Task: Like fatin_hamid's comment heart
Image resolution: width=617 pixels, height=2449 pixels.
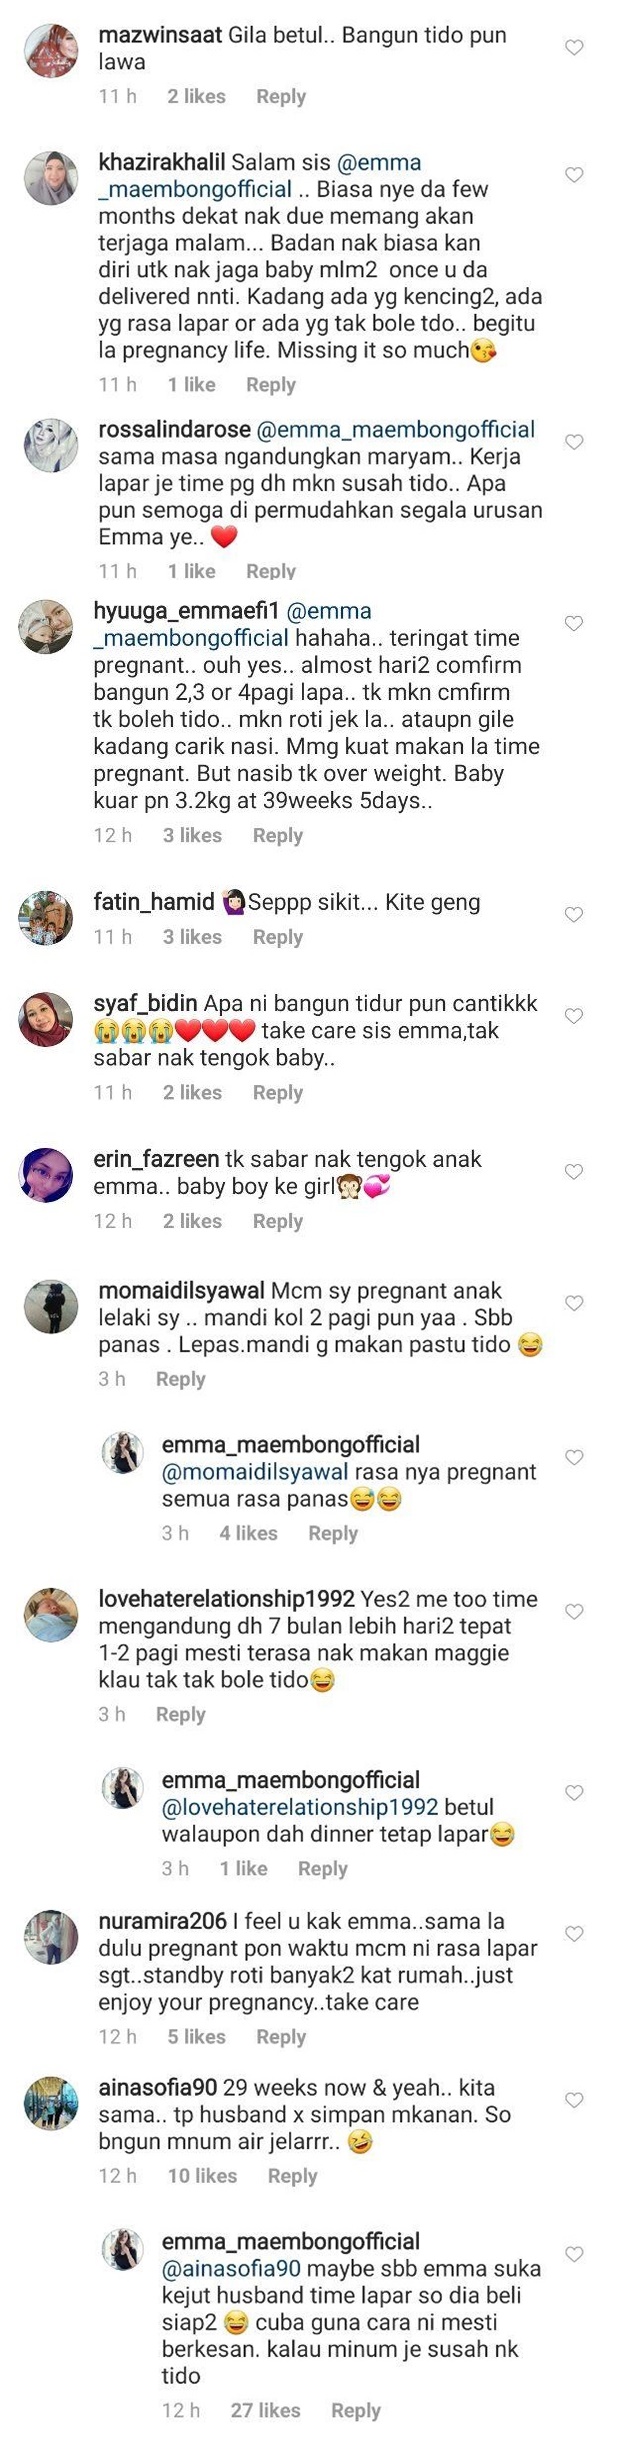Action: pyautogui.click(x=574, y=914)
